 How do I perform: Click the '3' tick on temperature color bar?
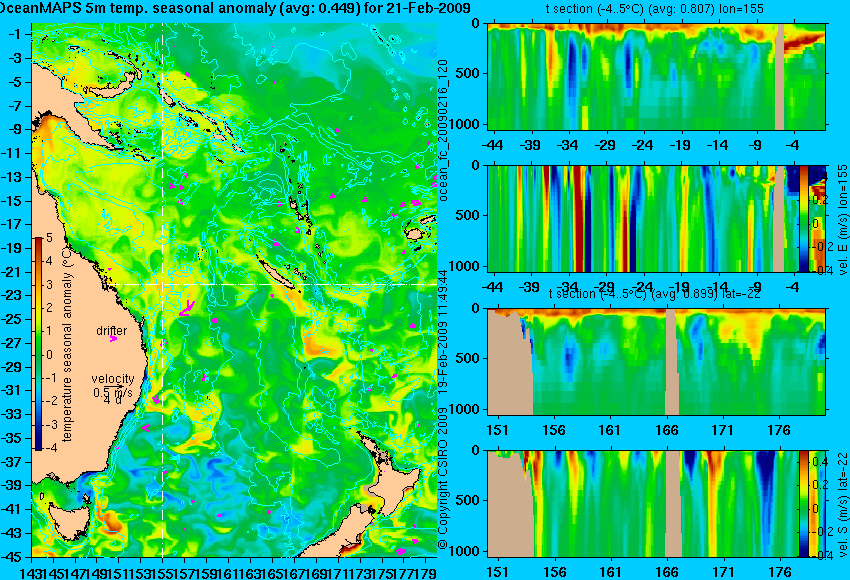click(49, 285)
